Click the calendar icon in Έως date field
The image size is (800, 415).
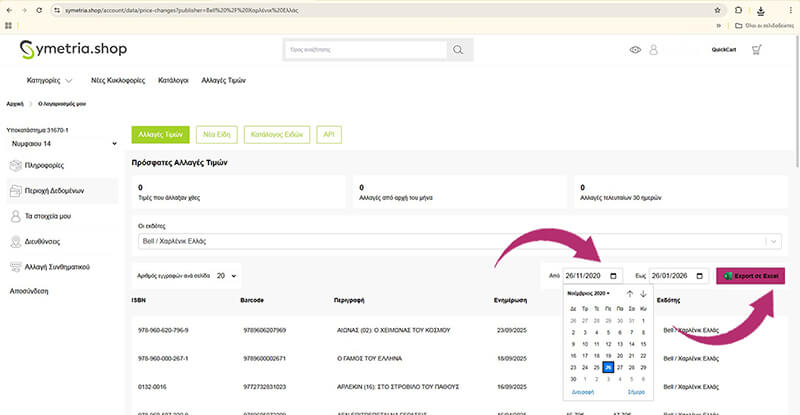(x=699, y=275)
